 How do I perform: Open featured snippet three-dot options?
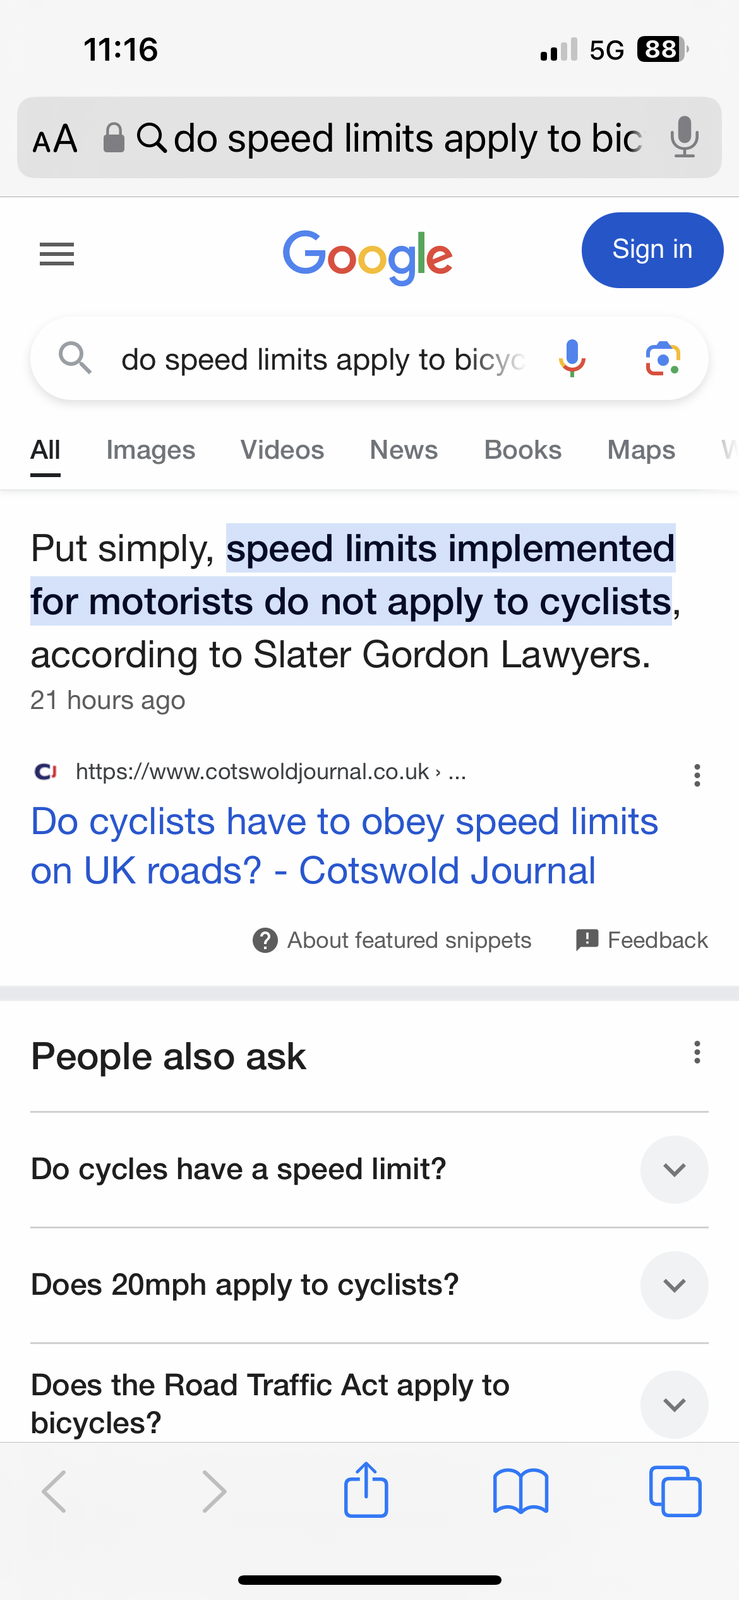[697, 775]
